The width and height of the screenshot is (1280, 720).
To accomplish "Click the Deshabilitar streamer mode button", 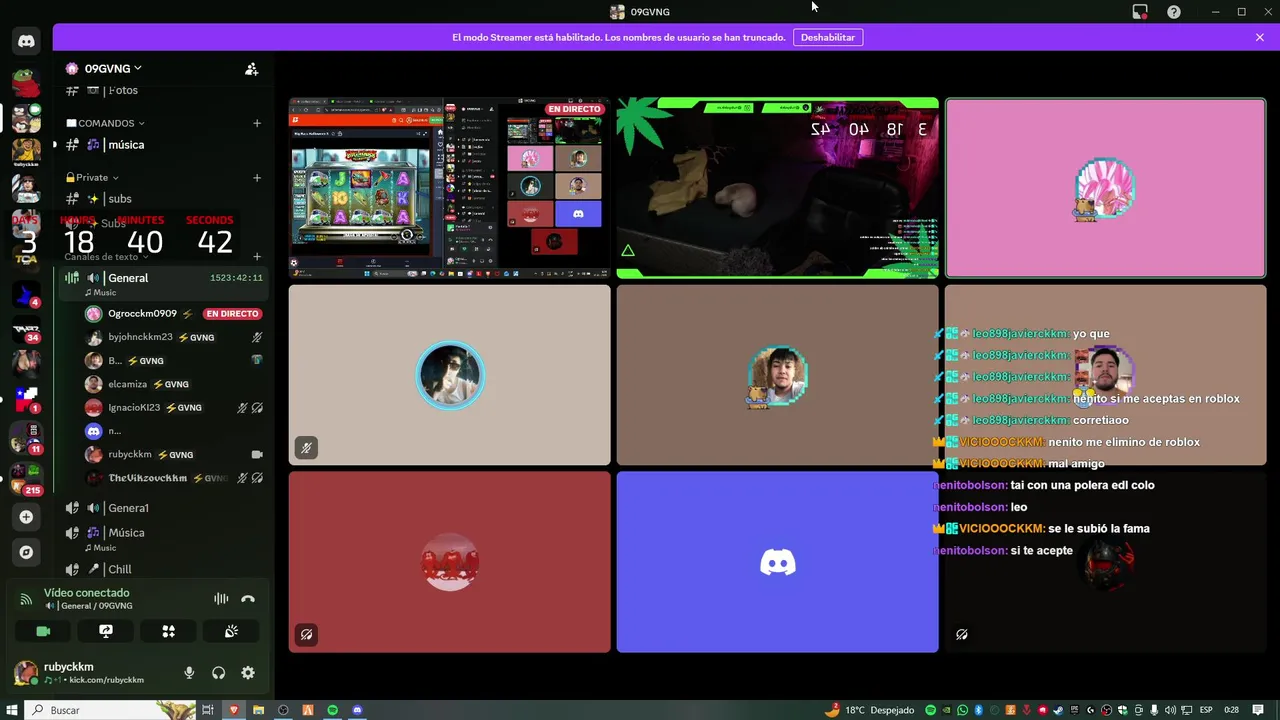I will click(828, 37).
